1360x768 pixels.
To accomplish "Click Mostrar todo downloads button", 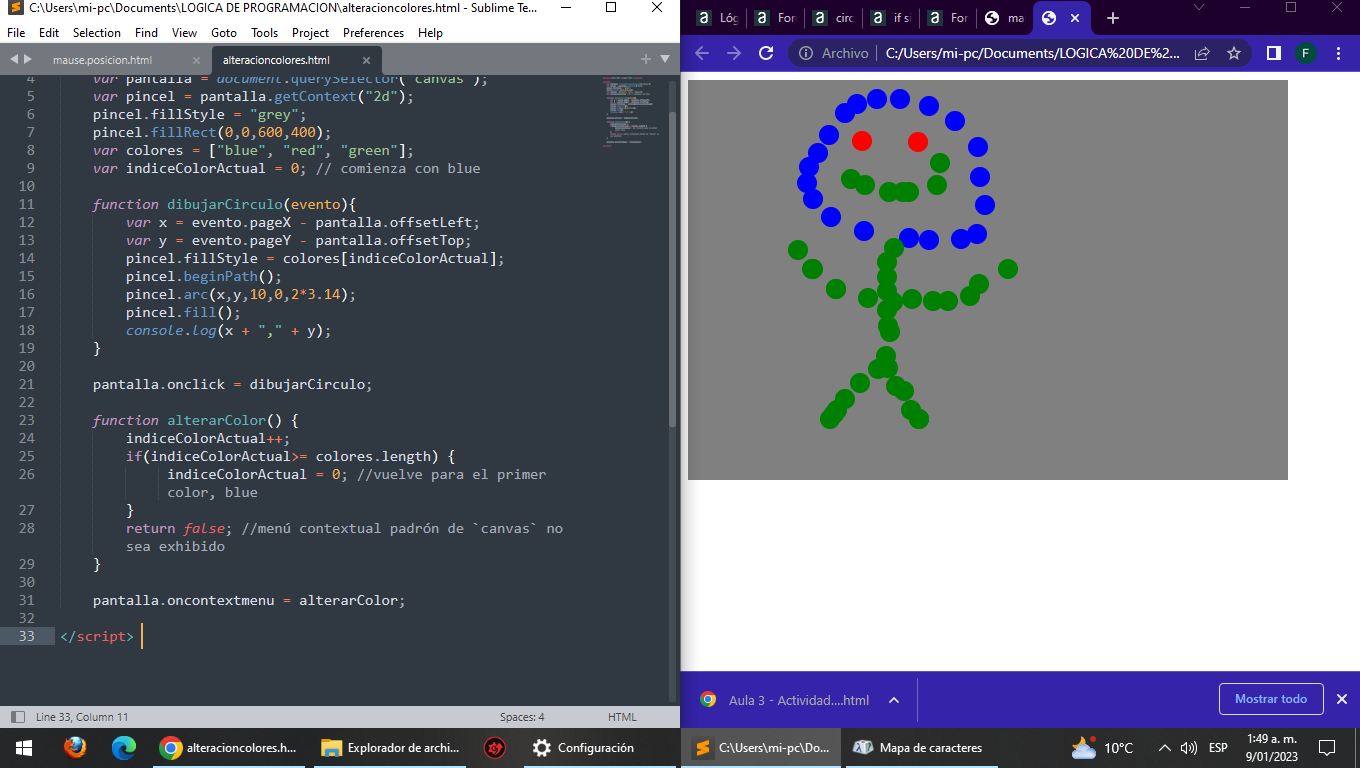I will point(1271,699).
